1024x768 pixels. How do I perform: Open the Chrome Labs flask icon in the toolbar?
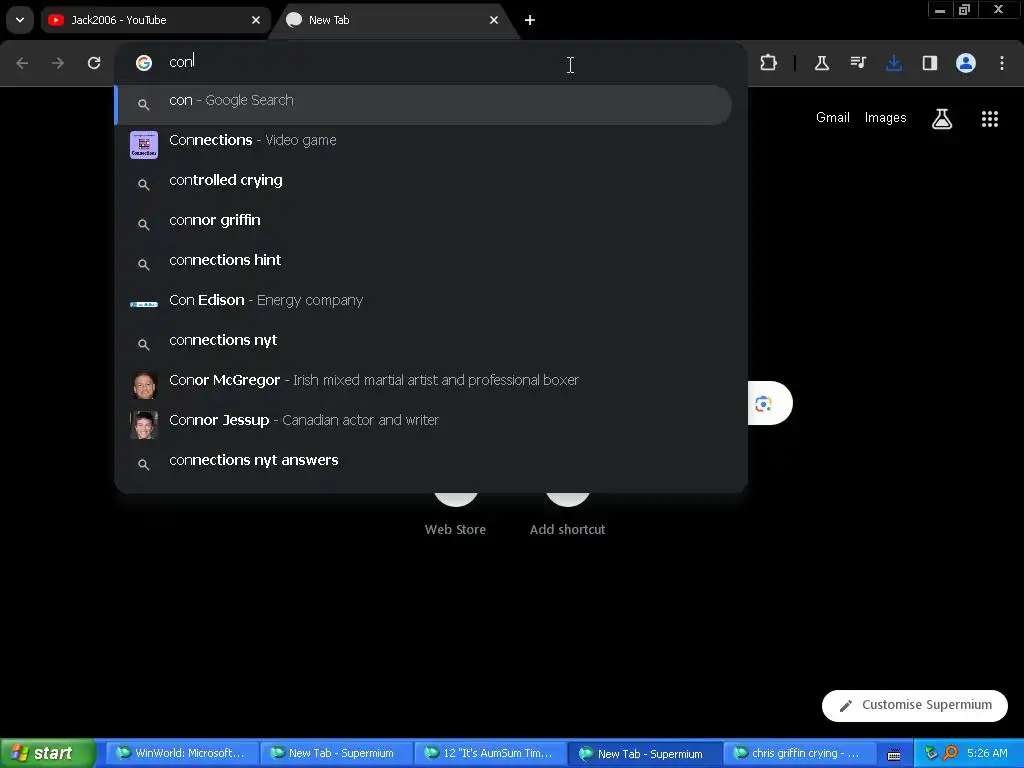coord(822,63)
